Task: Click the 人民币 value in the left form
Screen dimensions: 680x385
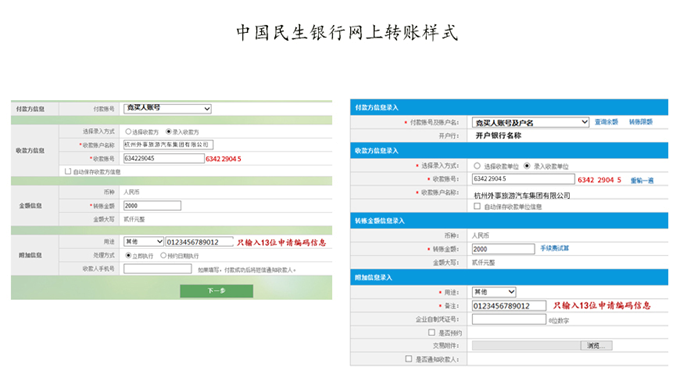Action: tap(131, 192)
